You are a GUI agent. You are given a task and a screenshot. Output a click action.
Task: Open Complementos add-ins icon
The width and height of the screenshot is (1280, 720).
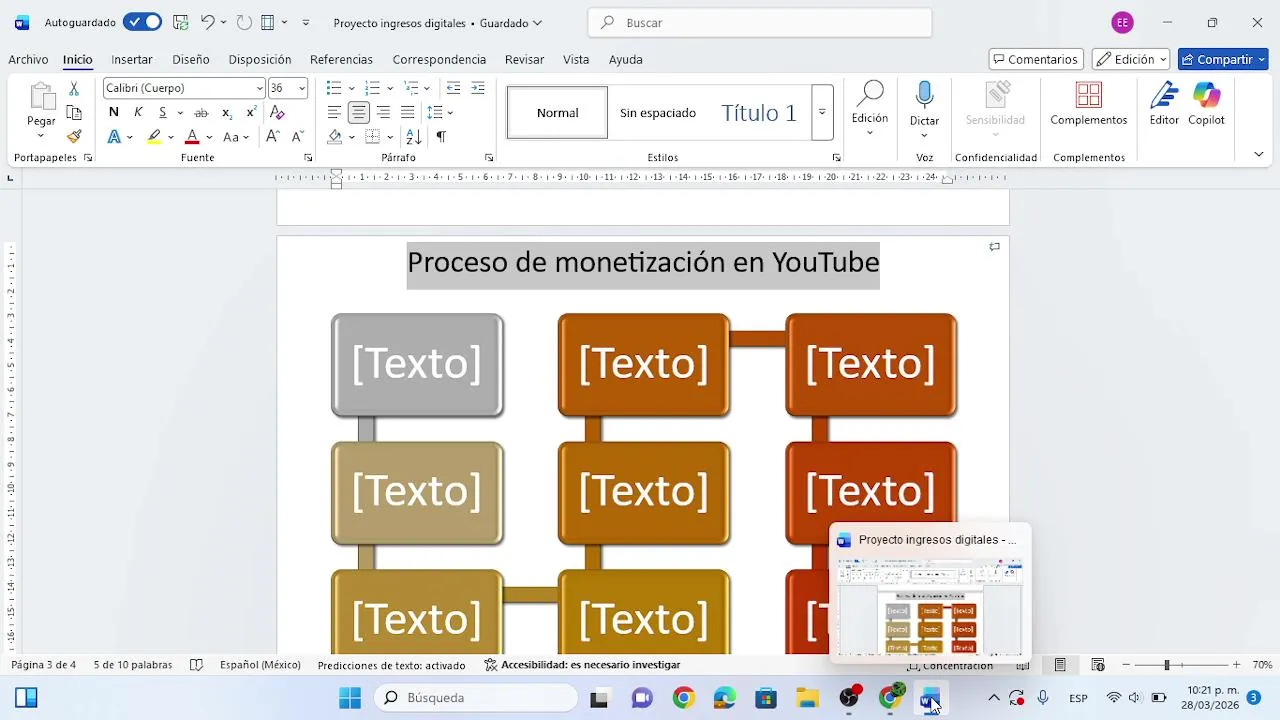[1089, 95]
